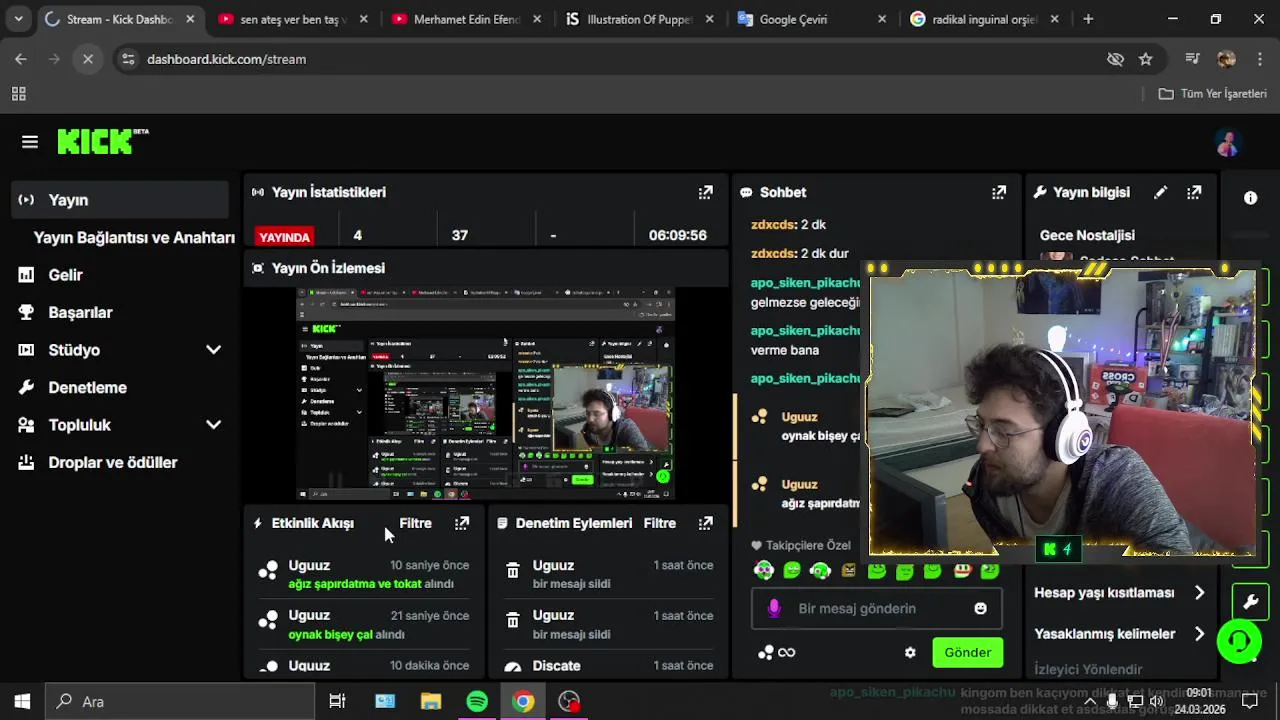Click the Windows Ara search box
The height and width of the screenshot is (720, 1280).
tap(180, 701)
